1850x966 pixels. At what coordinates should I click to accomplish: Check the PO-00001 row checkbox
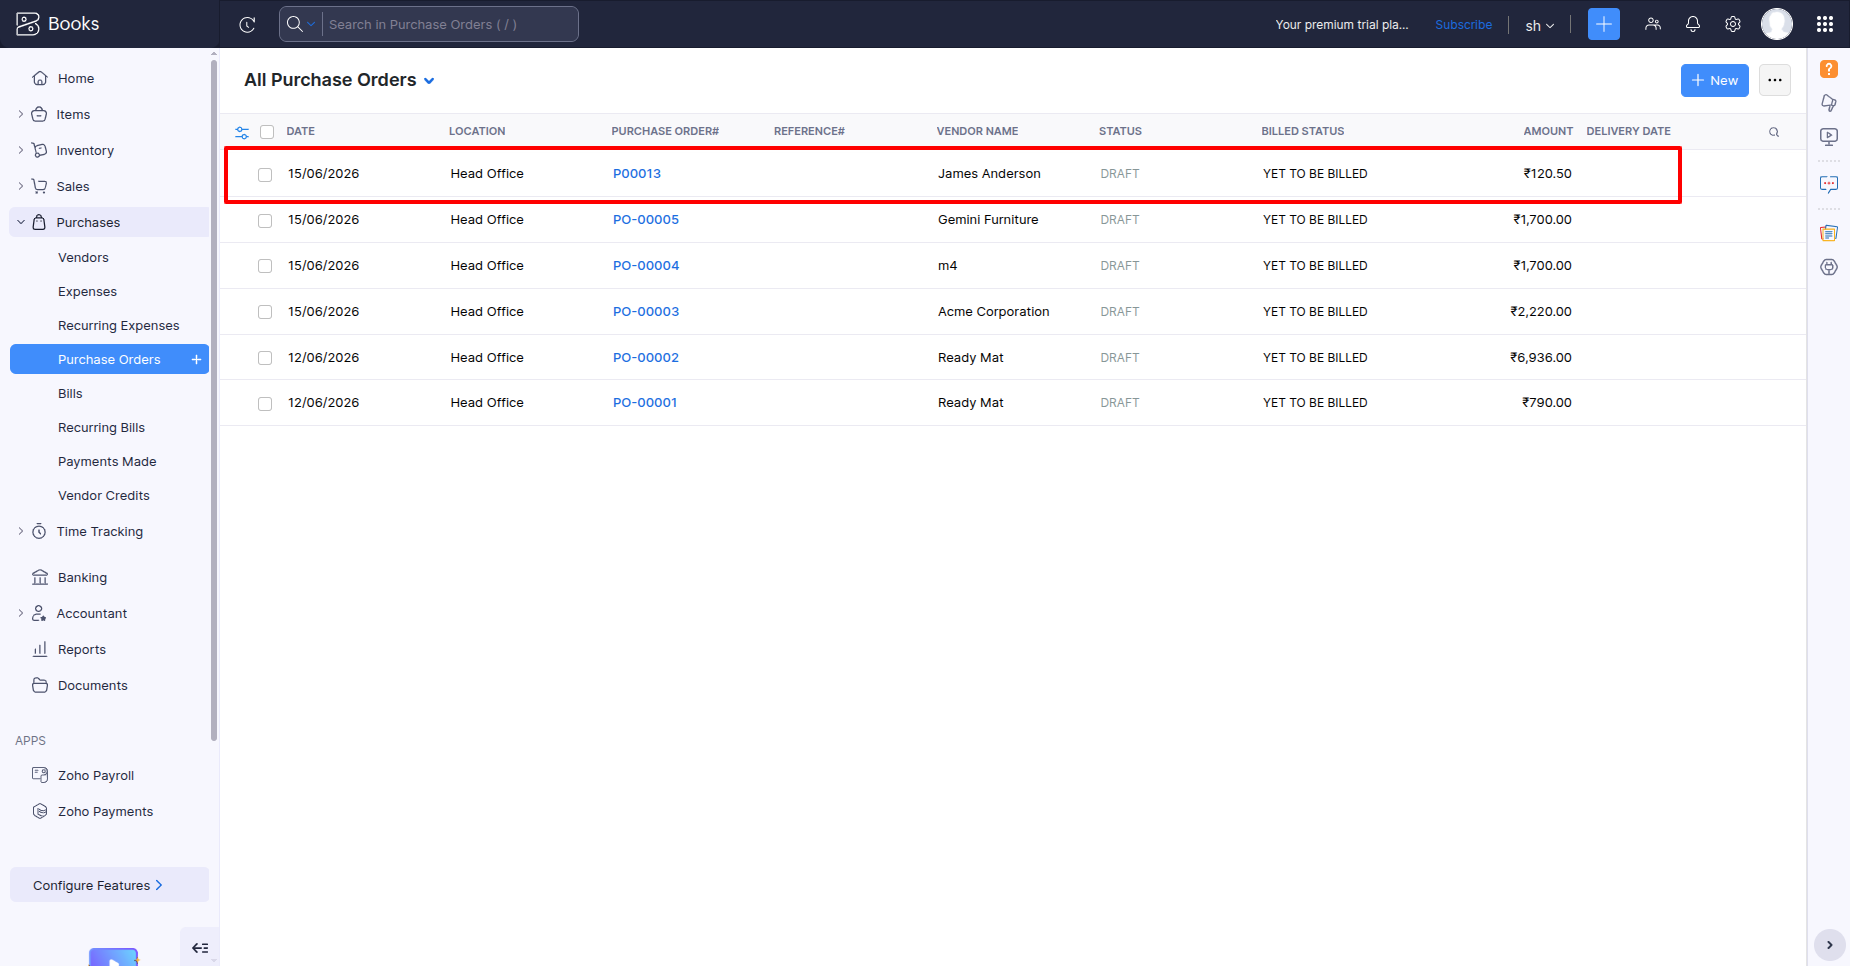coord(265,403)
